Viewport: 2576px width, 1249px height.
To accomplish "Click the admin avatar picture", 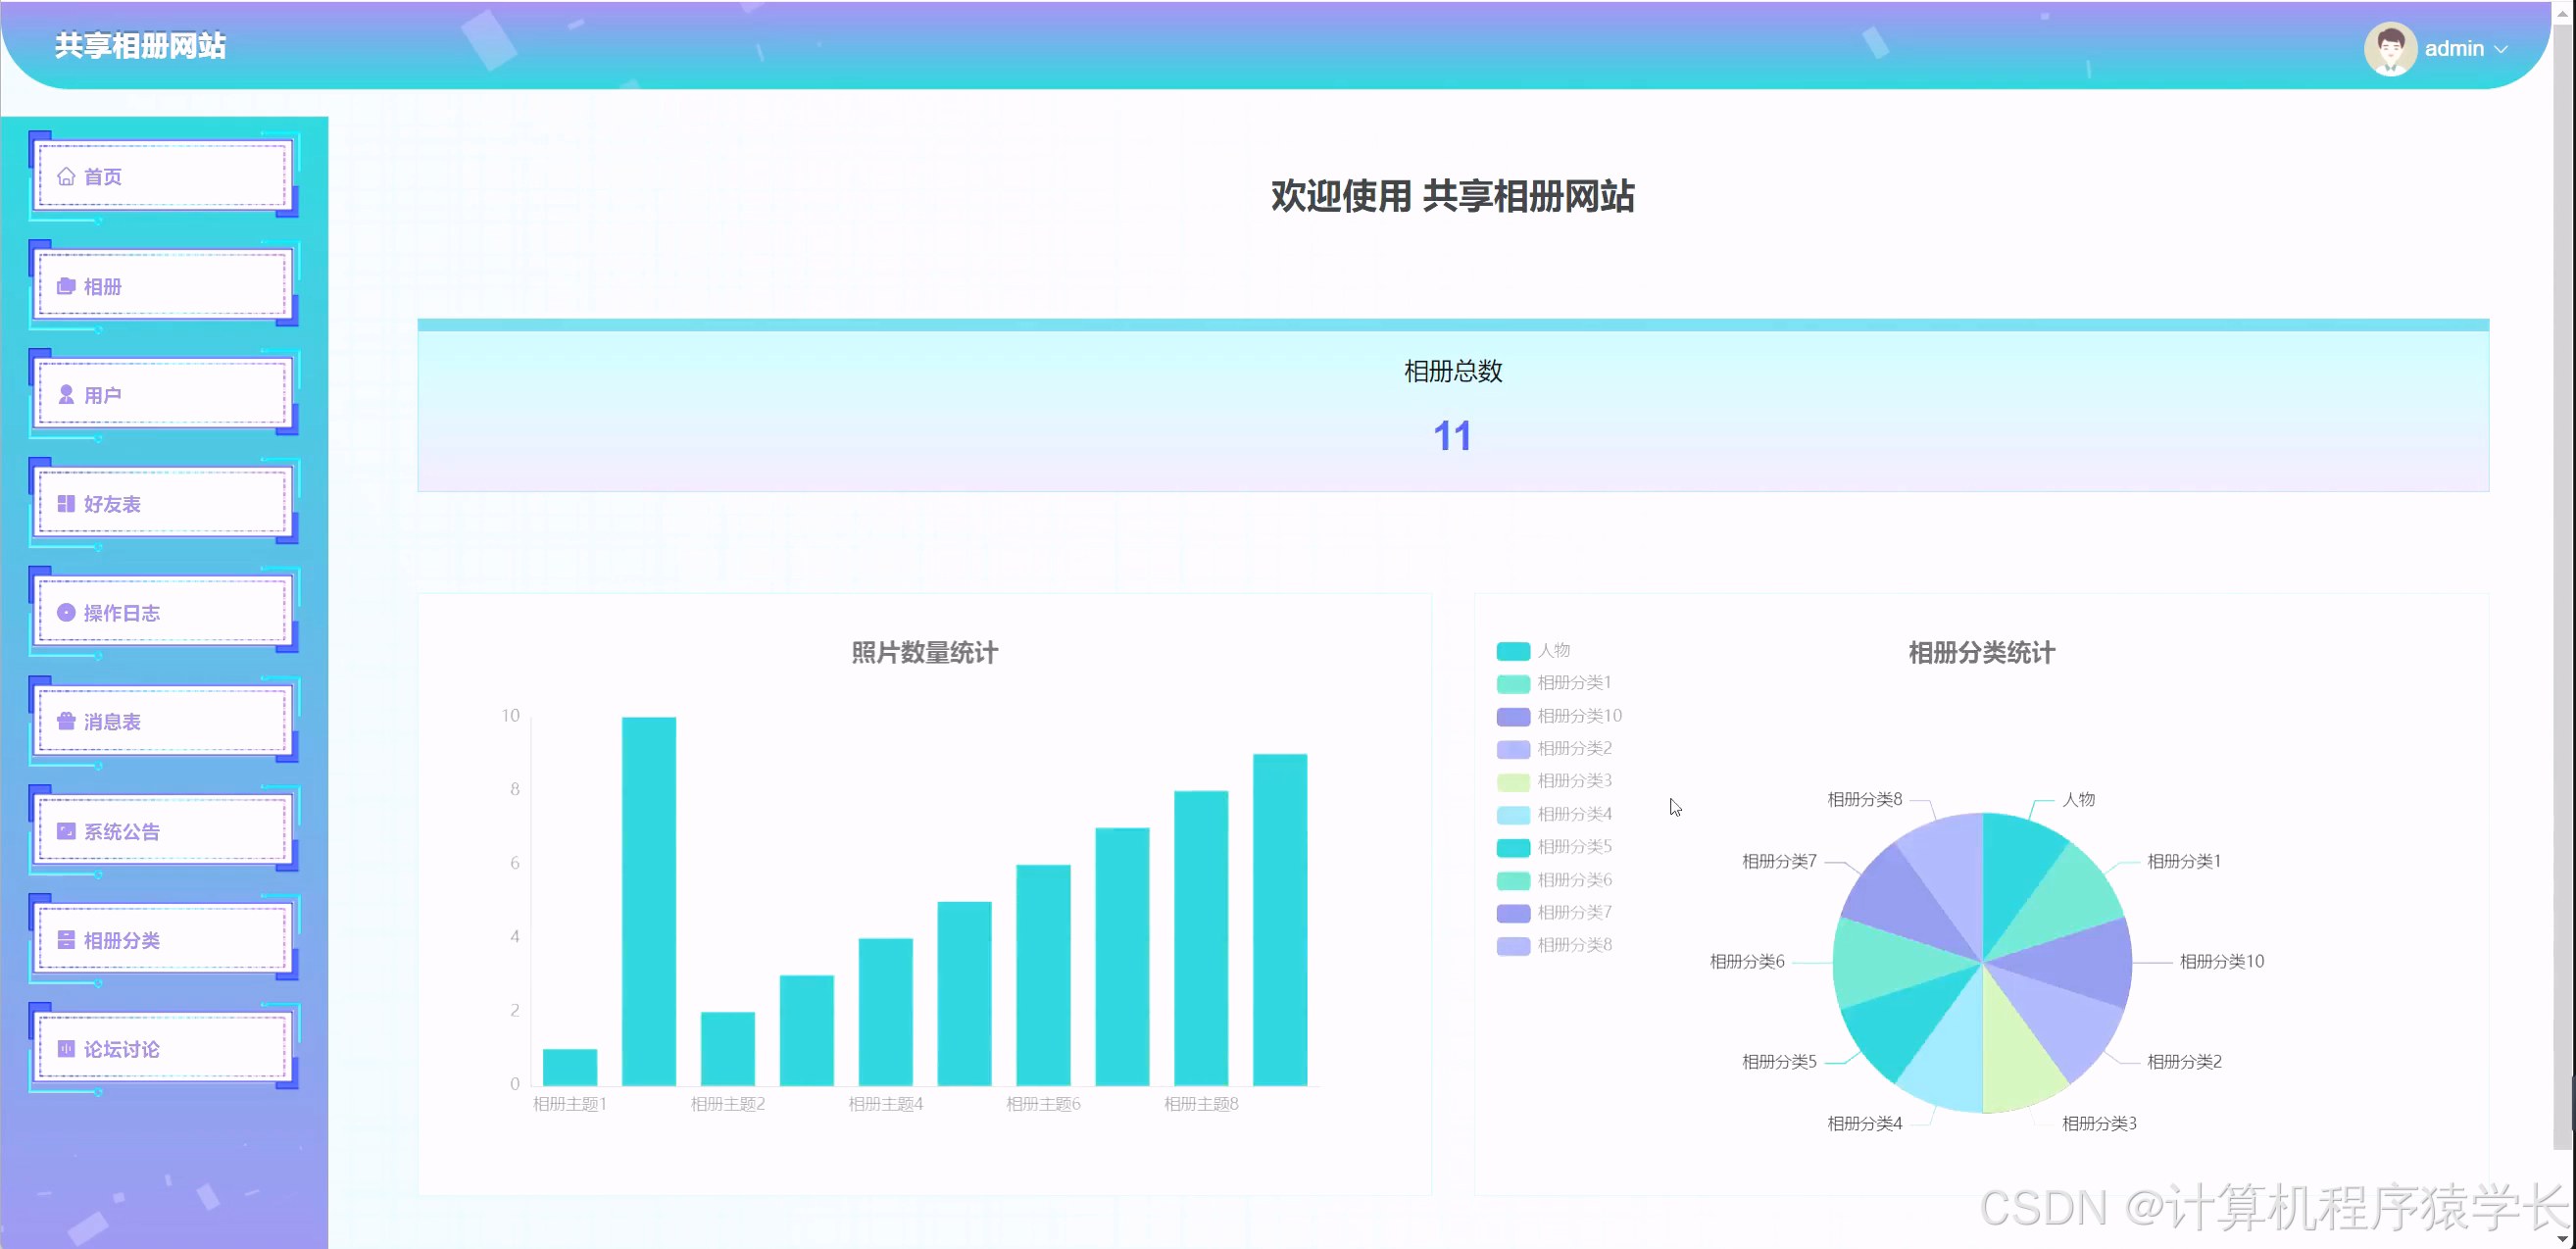I will coord(2391,48).
